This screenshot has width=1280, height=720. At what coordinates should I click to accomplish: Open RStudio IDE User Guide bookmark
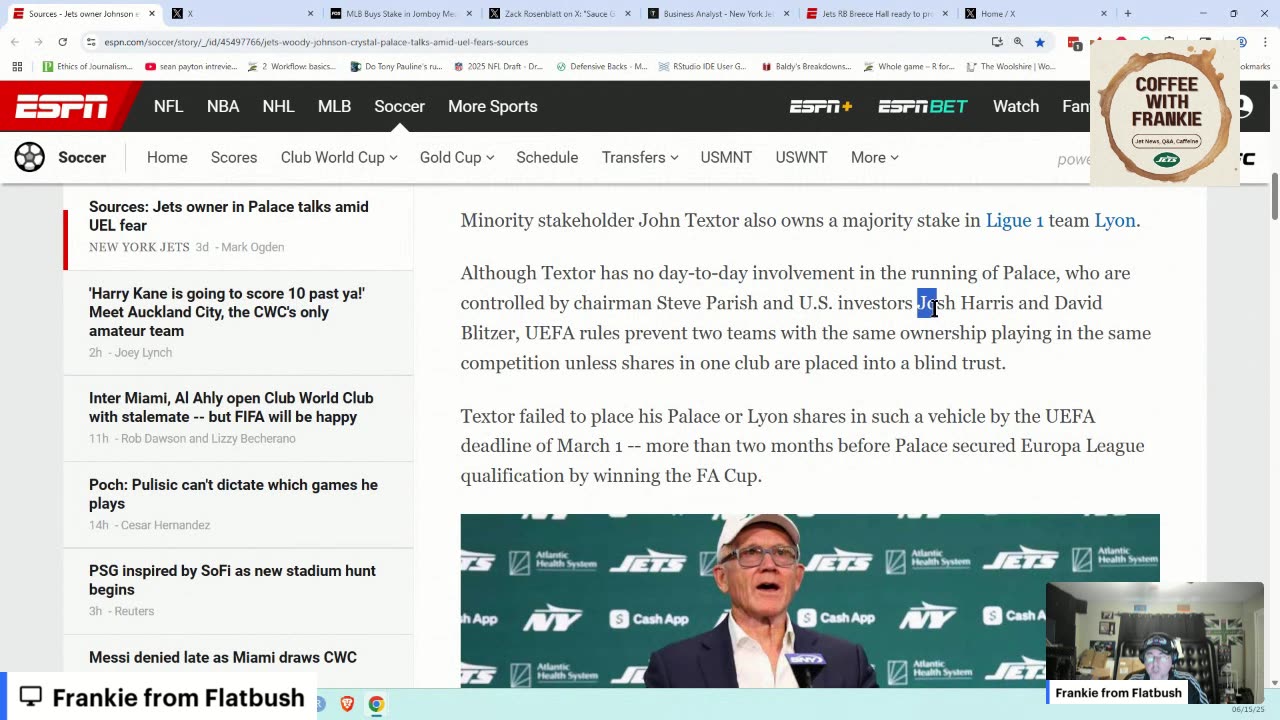(x=702, y=66)
